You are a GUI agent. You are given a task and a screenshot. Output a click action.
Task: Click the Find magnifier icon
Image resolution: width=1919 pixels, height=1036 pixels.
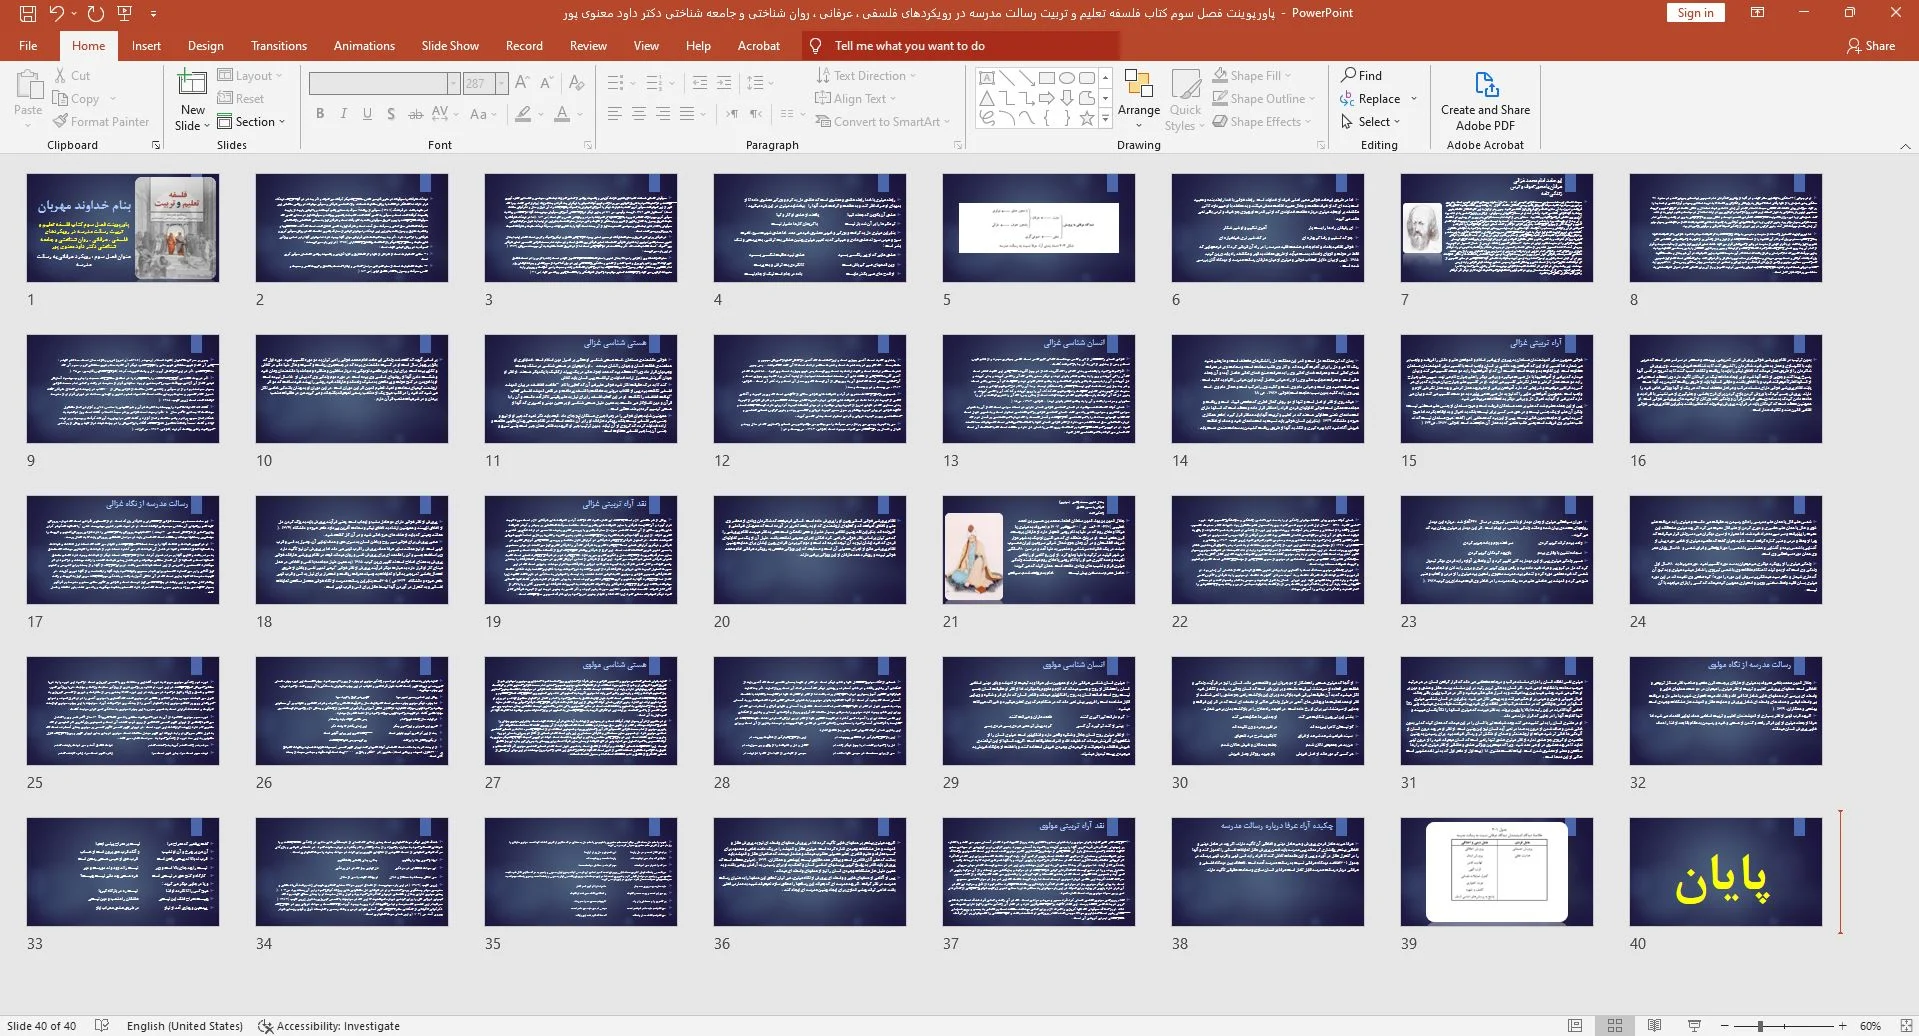tap(1348, 75)
